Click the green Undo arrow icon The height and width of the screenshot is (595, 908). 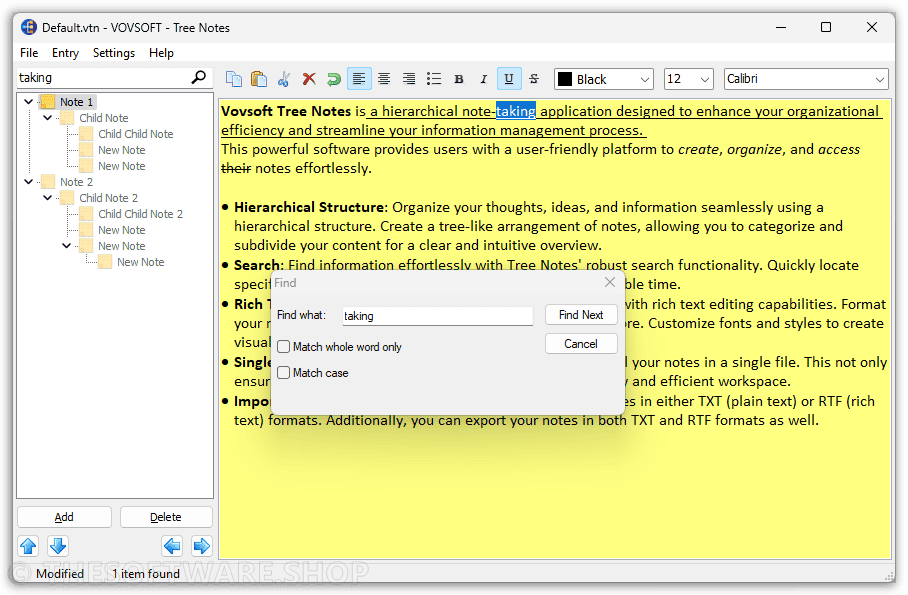[334, 79]
